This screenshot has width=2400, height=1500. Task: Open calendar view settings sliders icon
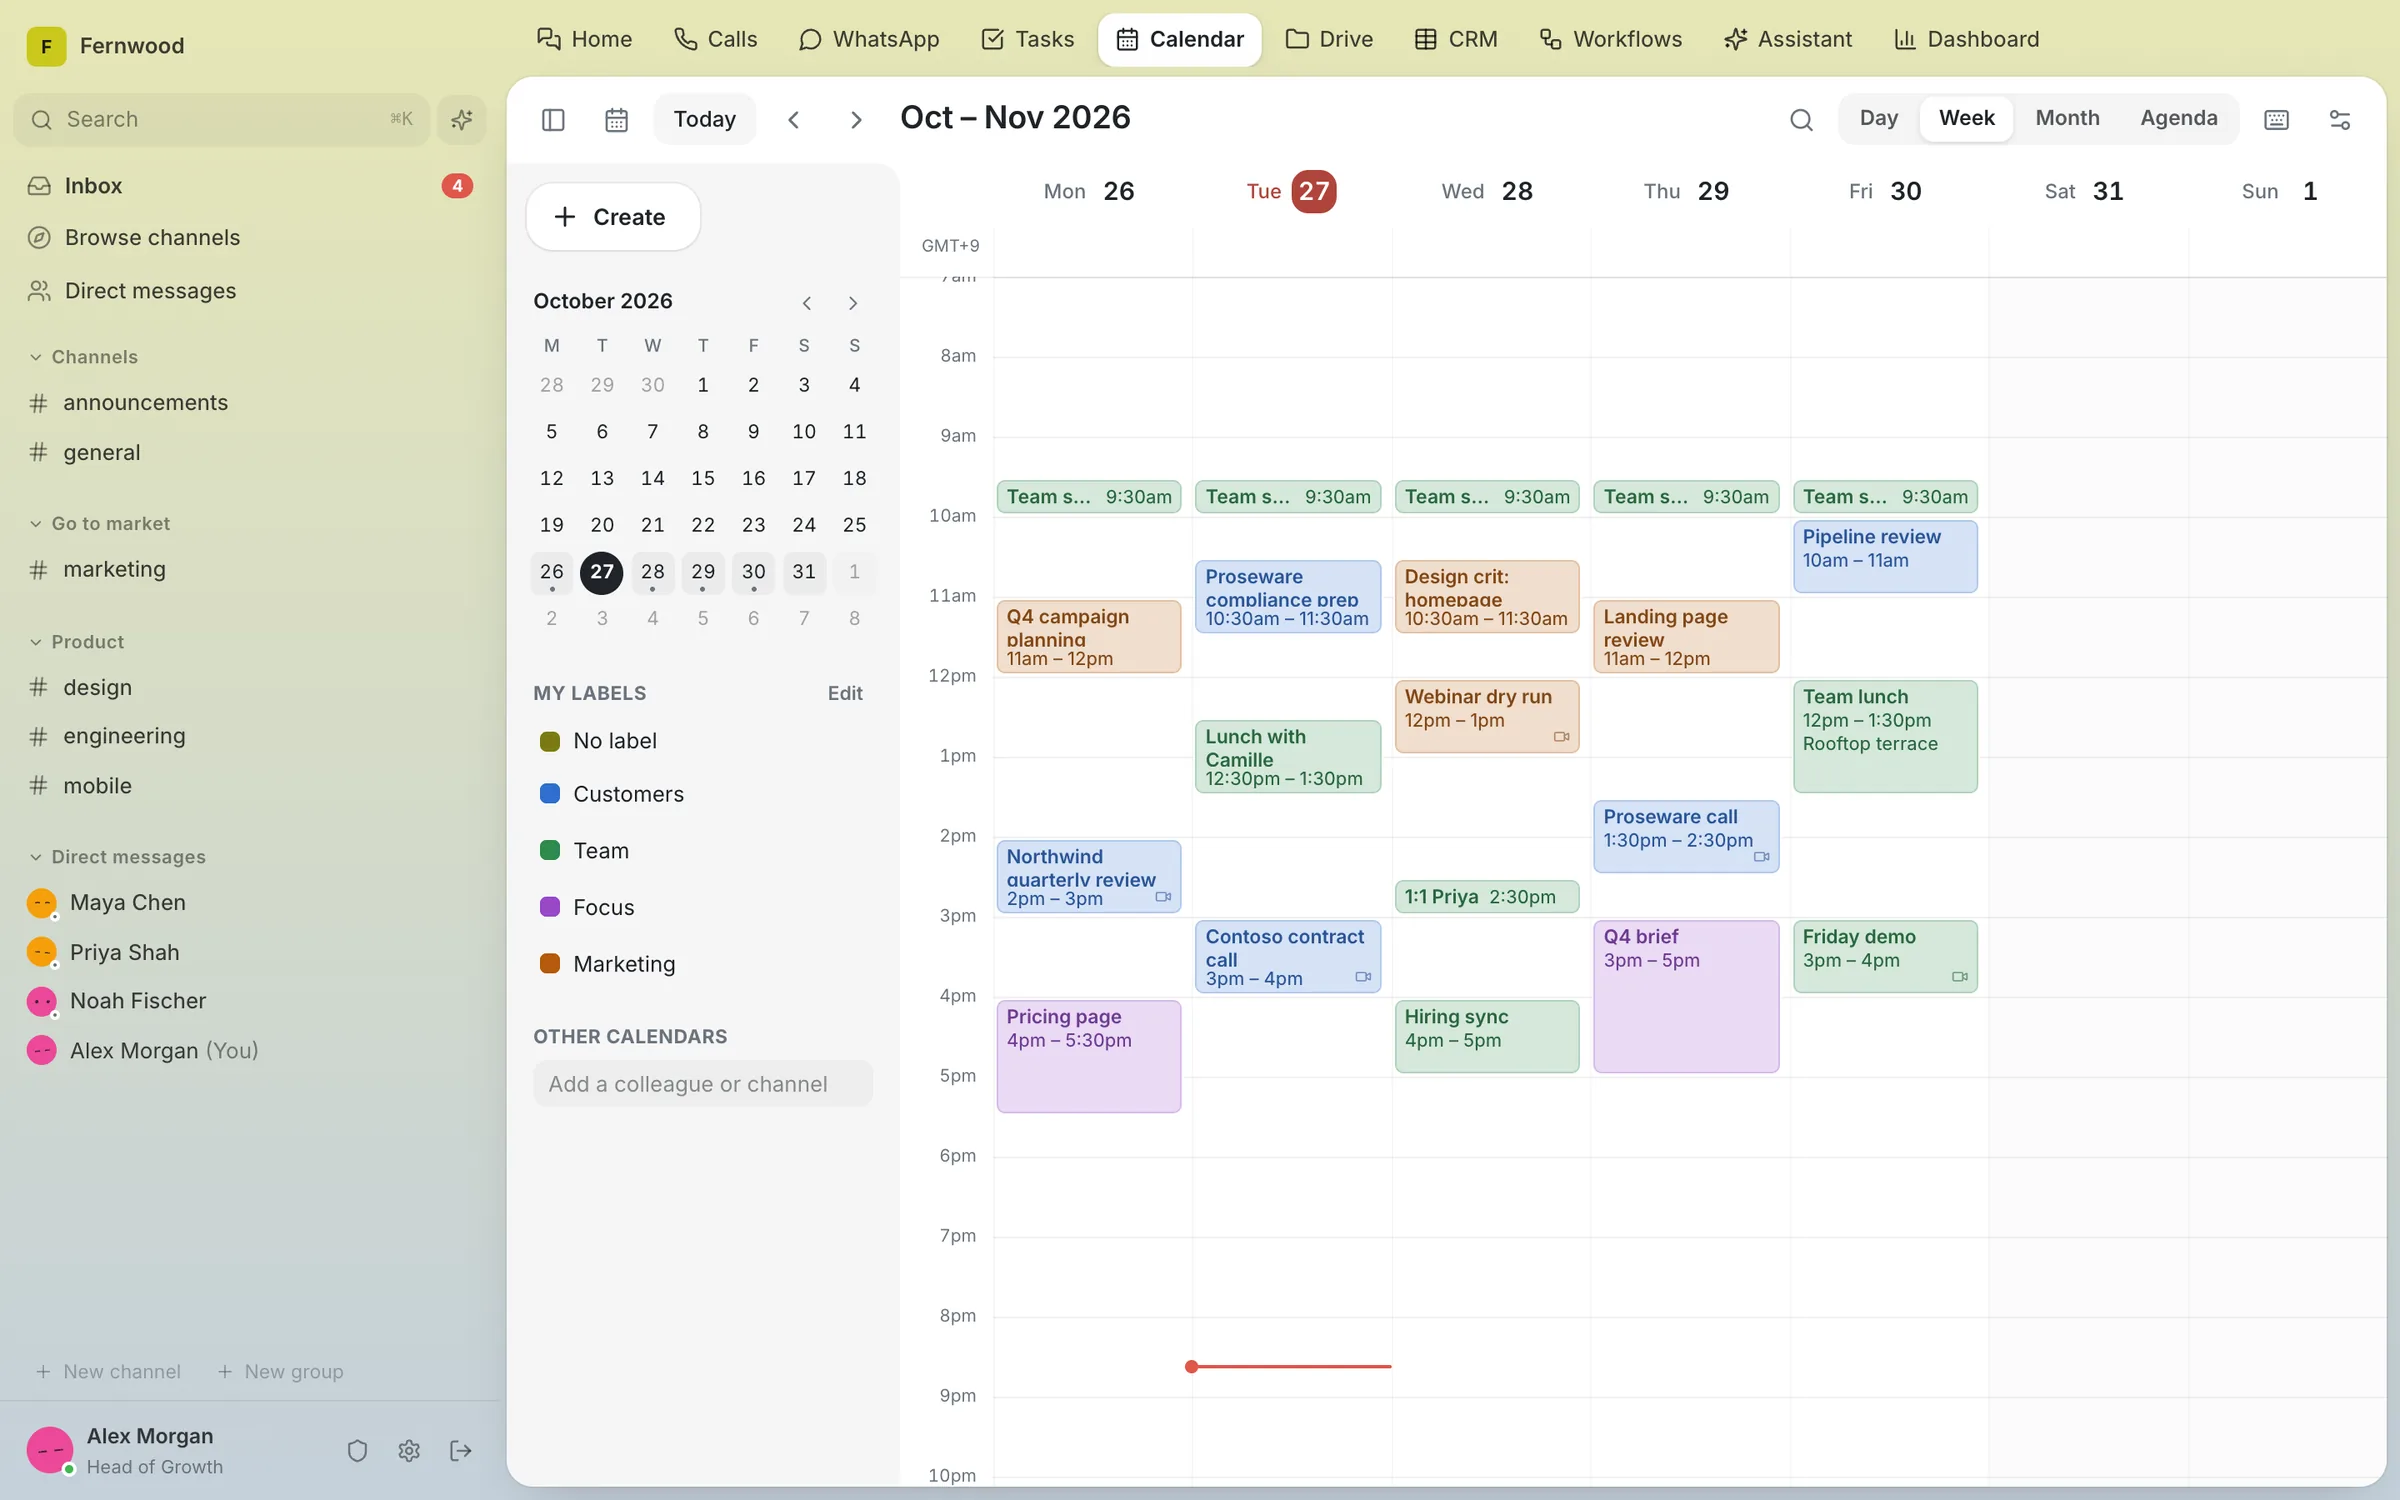point(2340,120)
